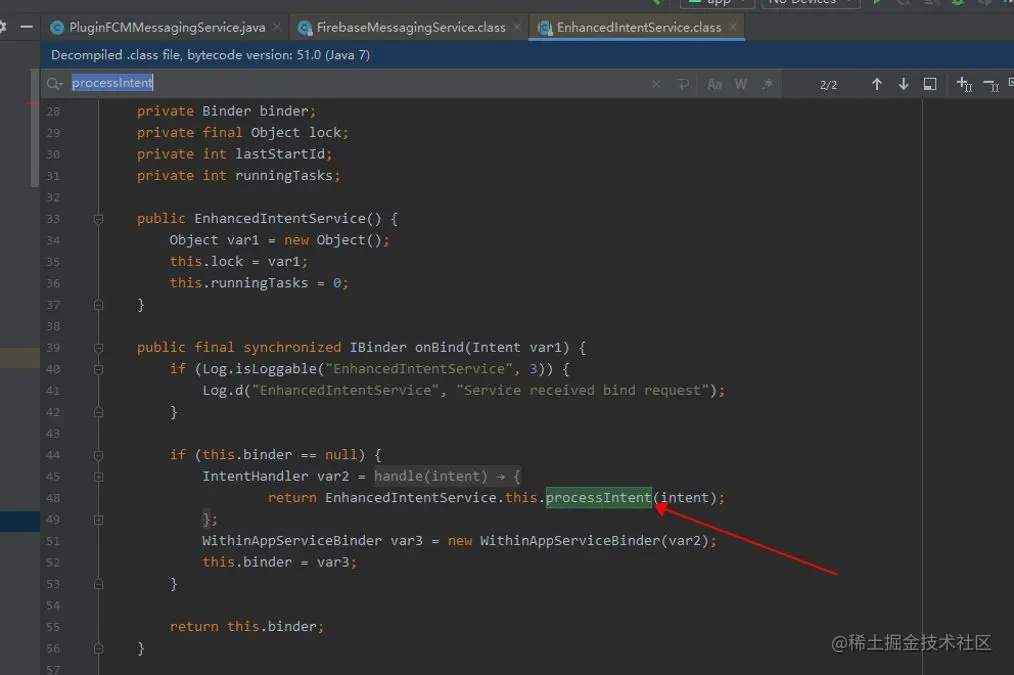The width and height of the screenshot is (1014, 675).
Task: Click the runningTasks field declaration line 31
Action: point(238,176)
